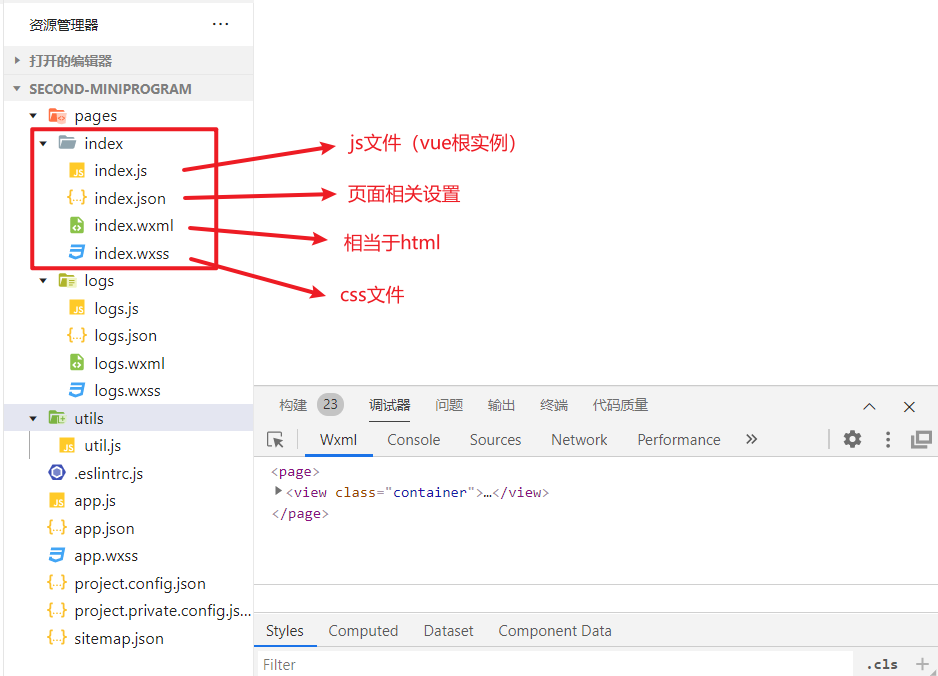Select the 问题 panel tab
The width and height of the screenshot is (938, 676).
(x=449, y=405)
